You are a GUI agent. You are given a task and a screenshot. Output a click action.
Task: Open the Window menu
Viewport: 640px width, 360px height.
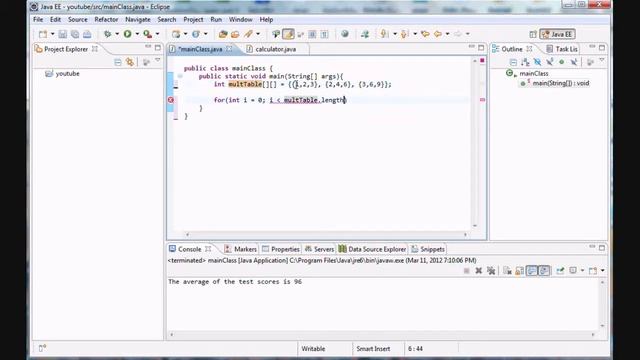(240, 20)
